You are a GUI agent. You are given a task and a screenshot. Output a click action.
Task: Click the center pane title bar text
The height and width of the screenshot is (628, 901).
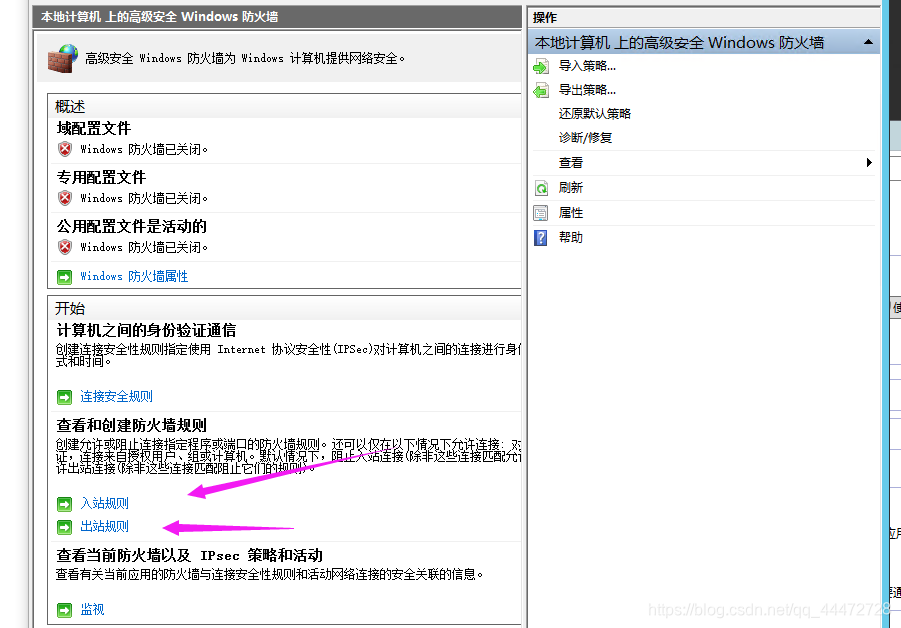click(x=159, y=17)
